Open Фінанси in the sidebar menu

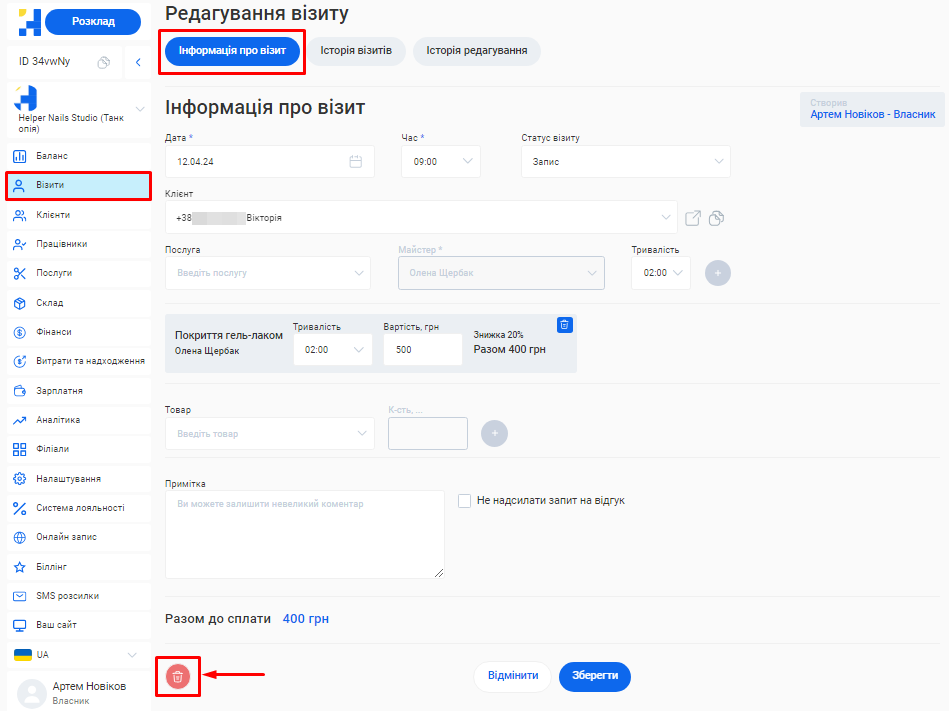pos(54,332)
